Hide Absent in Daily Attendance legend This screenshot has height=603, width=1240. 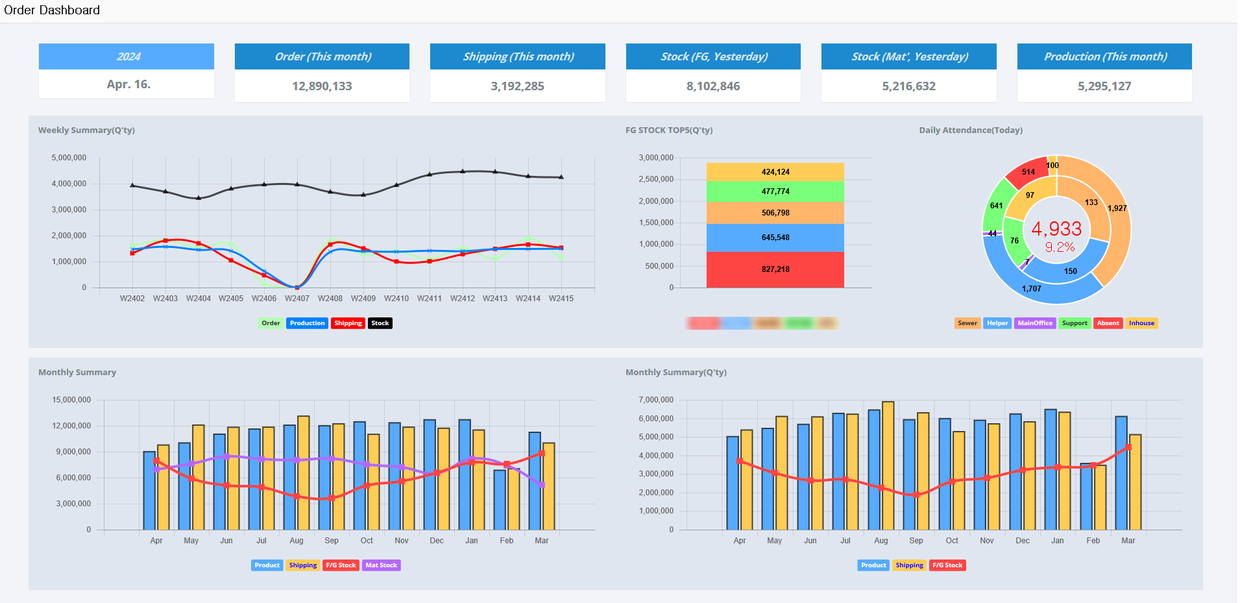coord(1108,323)
